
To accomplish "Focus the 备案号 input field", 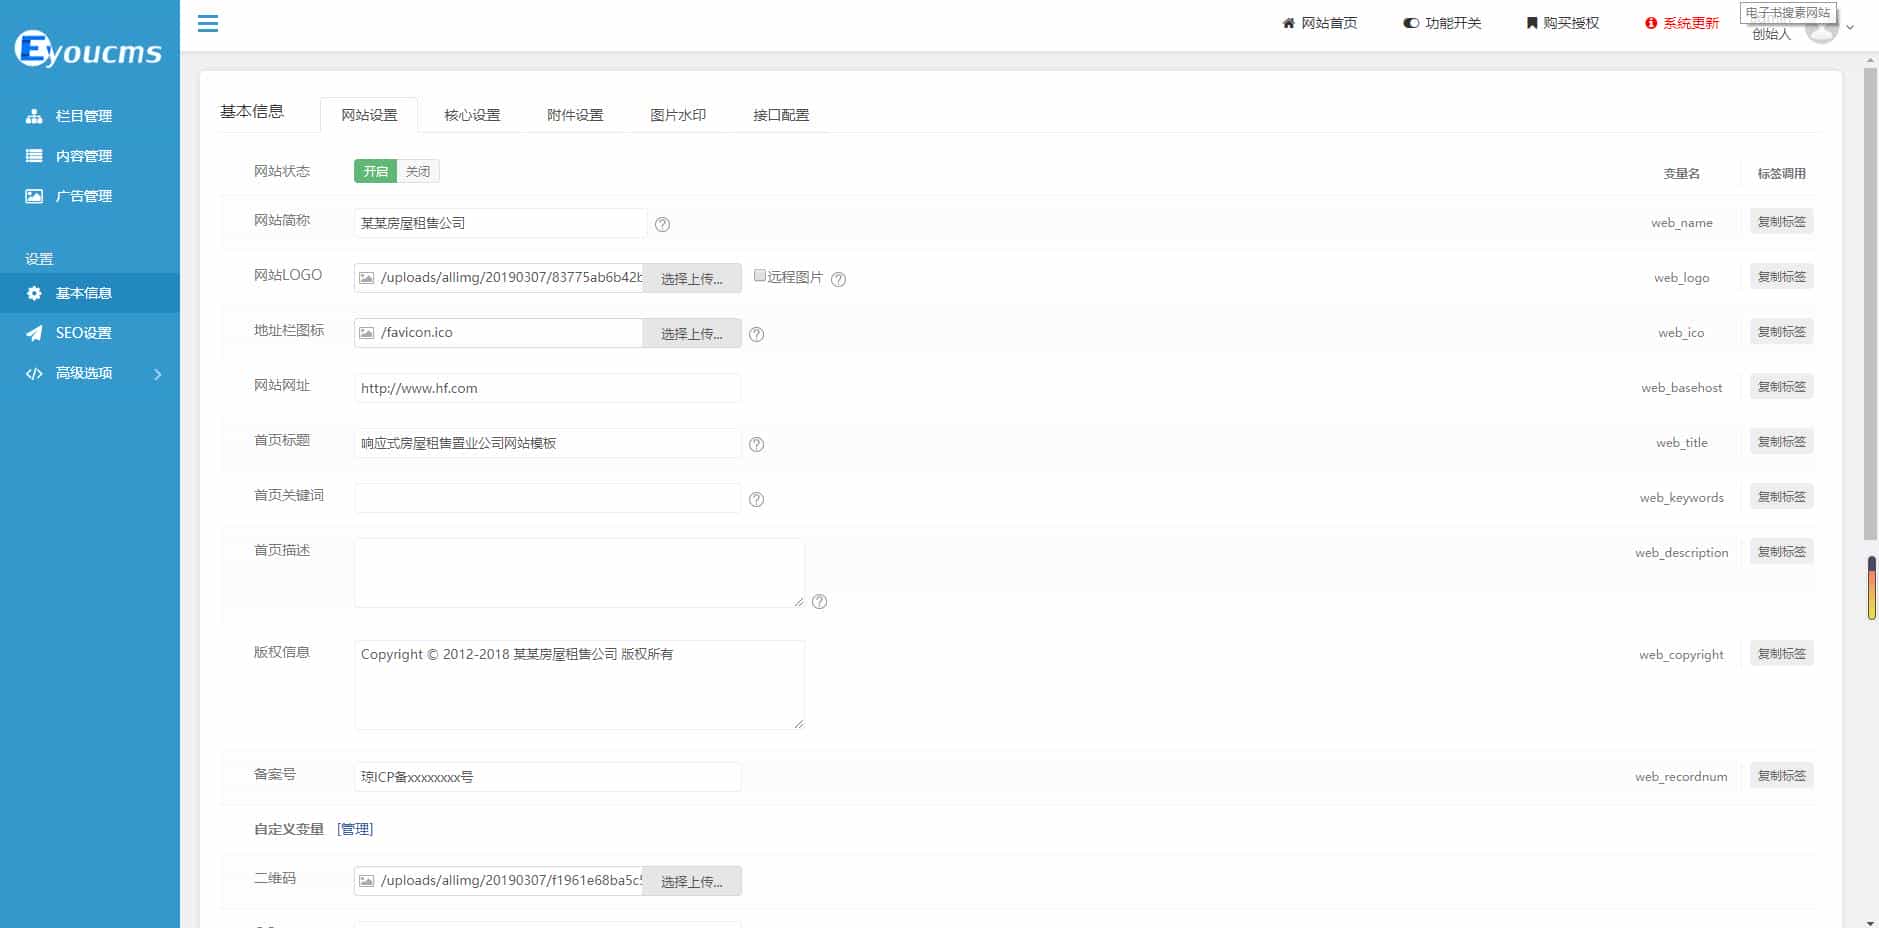I will [x=547, y=777].
